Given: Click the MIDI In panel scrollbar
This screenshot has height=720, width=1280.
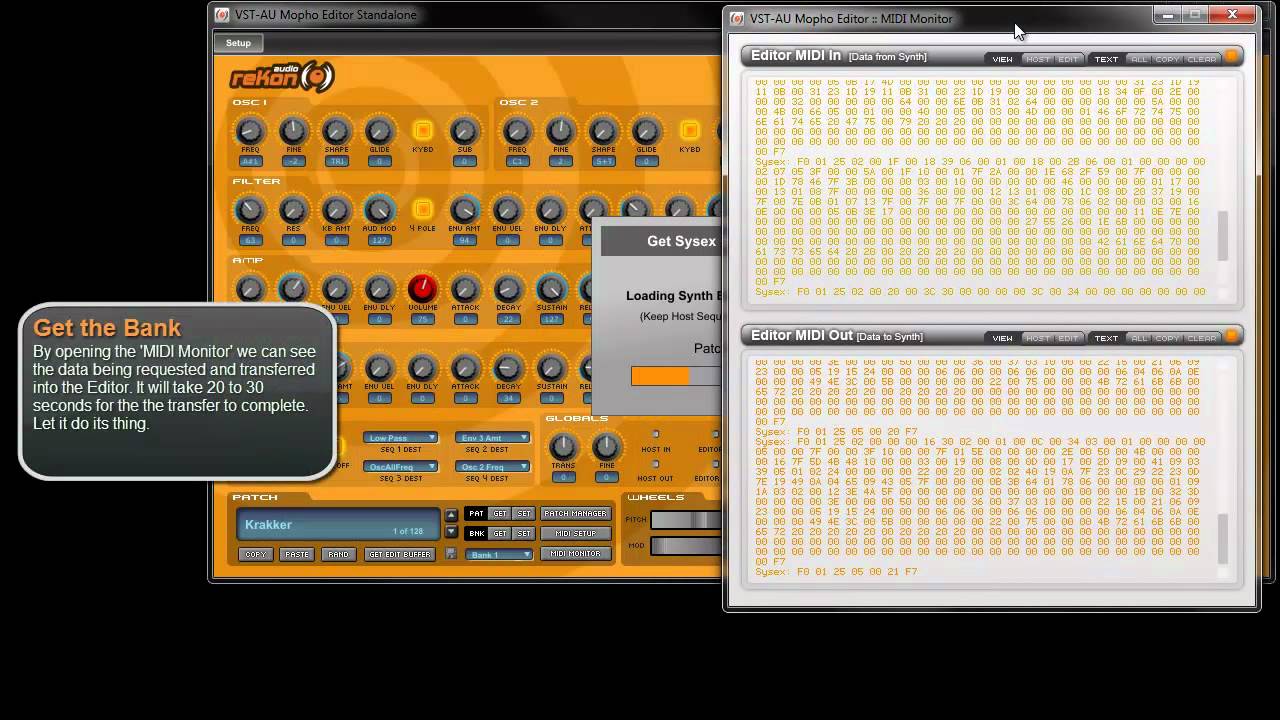Looking at the screenshot, I should [x=1223, y=237].
